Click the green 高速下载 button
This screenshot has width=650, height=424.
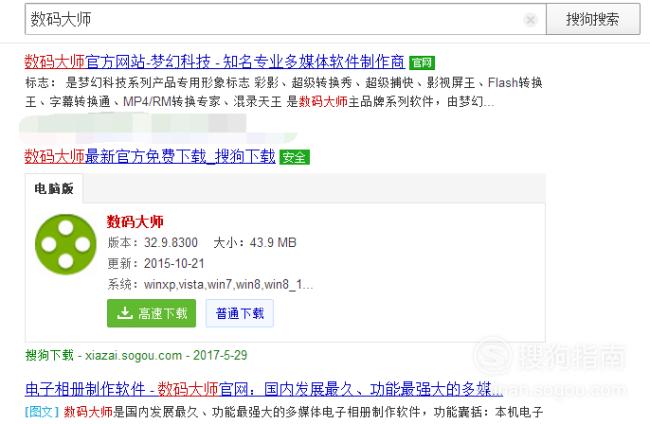click(151, 313)
